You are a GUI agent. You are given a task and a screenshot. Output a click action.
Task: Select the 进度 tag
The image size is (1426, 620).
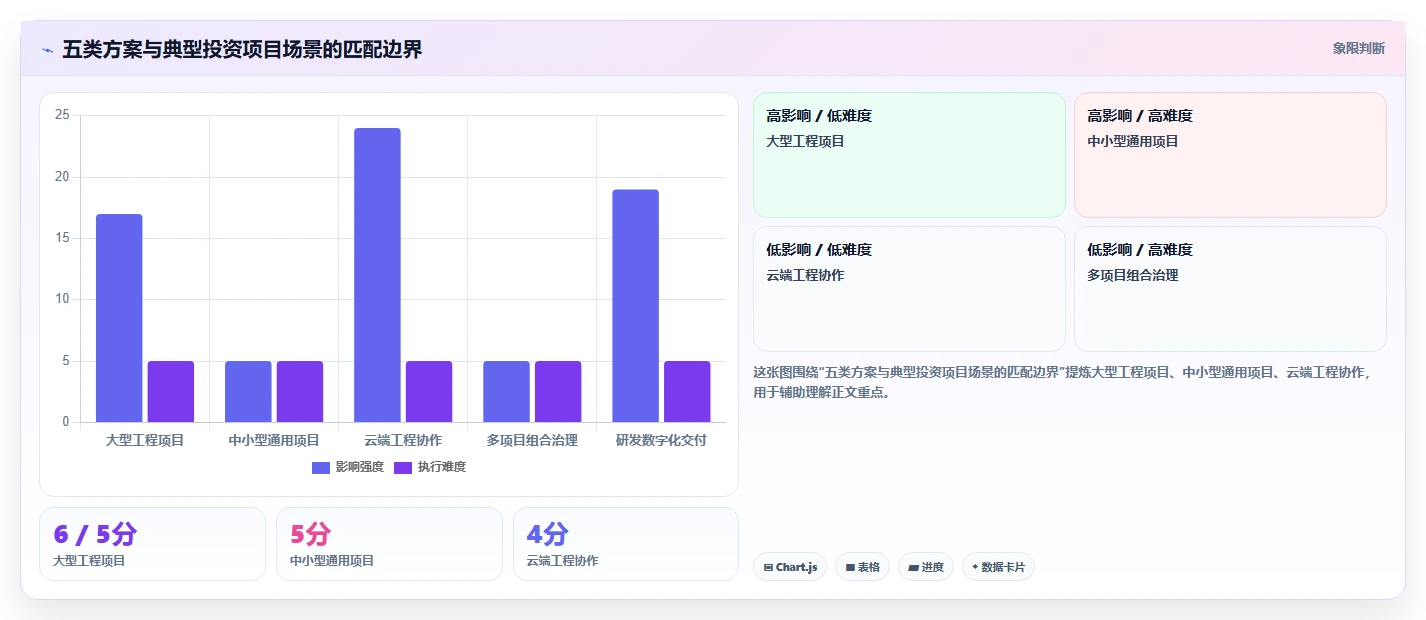point(926,567)
